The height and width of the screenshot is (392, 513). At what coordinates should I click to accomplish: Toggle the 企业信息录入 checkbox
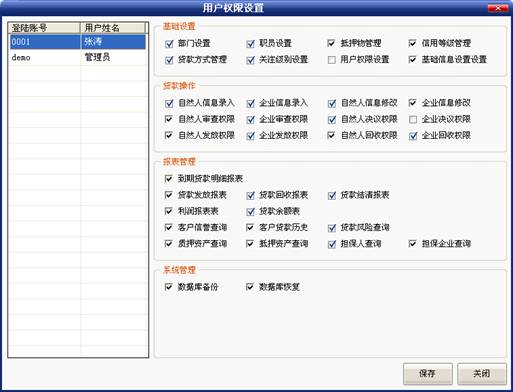coord(250,103)
